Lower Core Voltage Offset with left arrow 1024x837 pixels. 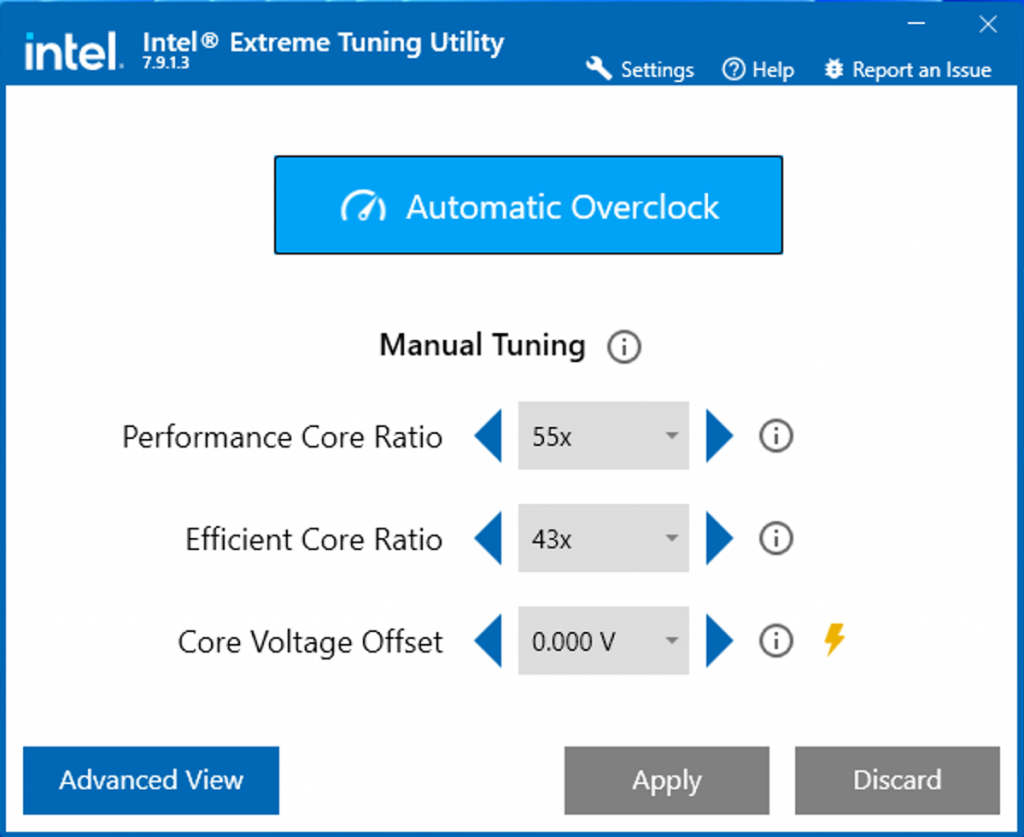(487, 641)
